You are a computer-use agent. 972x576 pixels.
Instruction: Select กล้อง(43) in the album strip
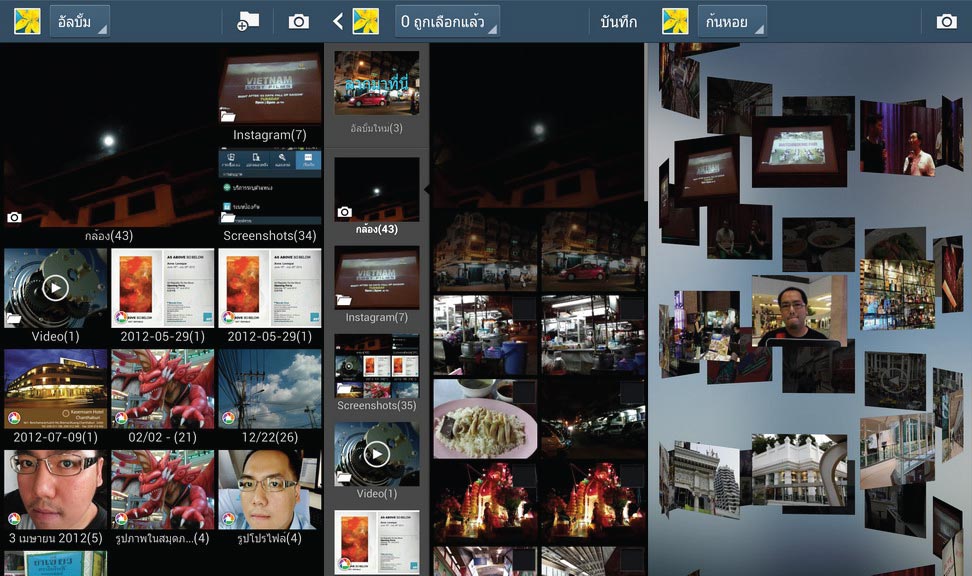[x=377, y=196]
